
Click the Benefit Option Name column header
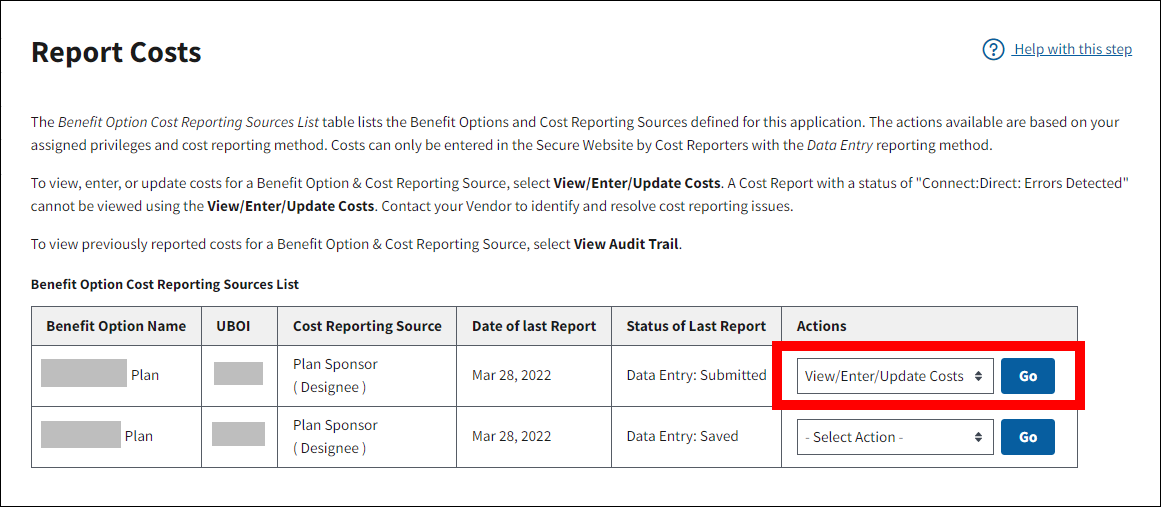click(x=116, y=326)
